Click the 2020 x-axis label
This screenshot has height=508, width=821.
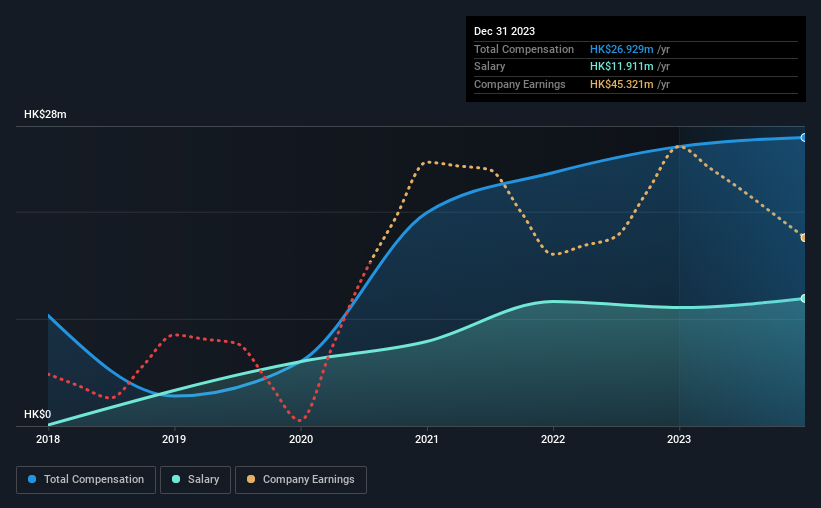[301, 439]
